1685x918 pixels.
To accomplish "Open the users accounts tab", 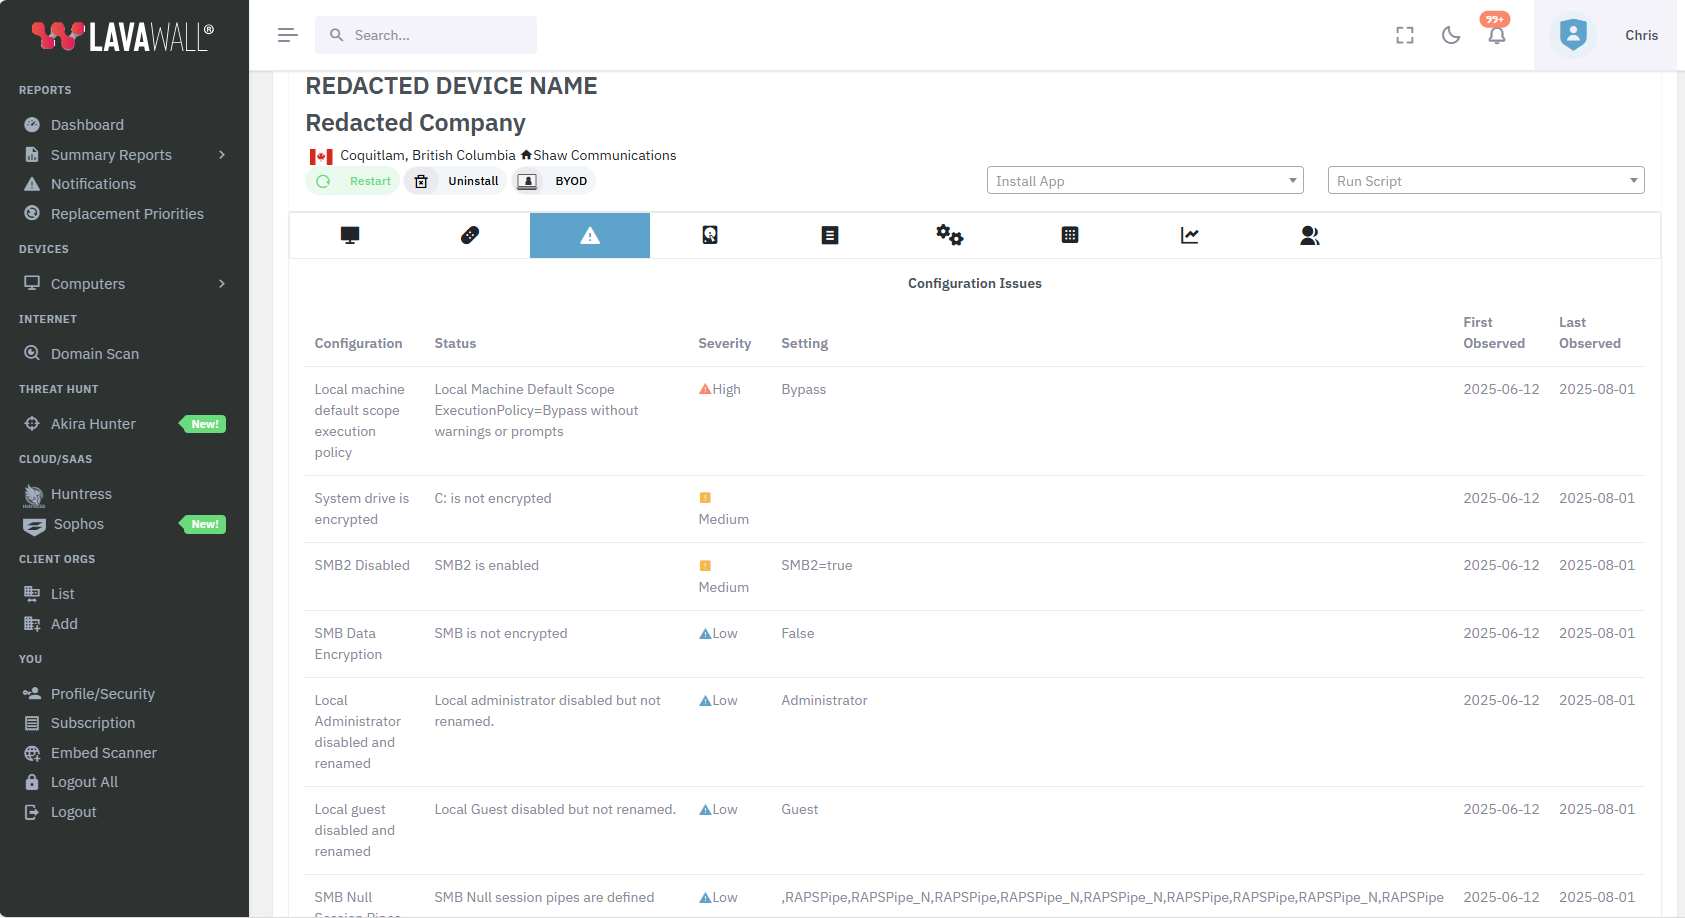I will coord(1309,235).
